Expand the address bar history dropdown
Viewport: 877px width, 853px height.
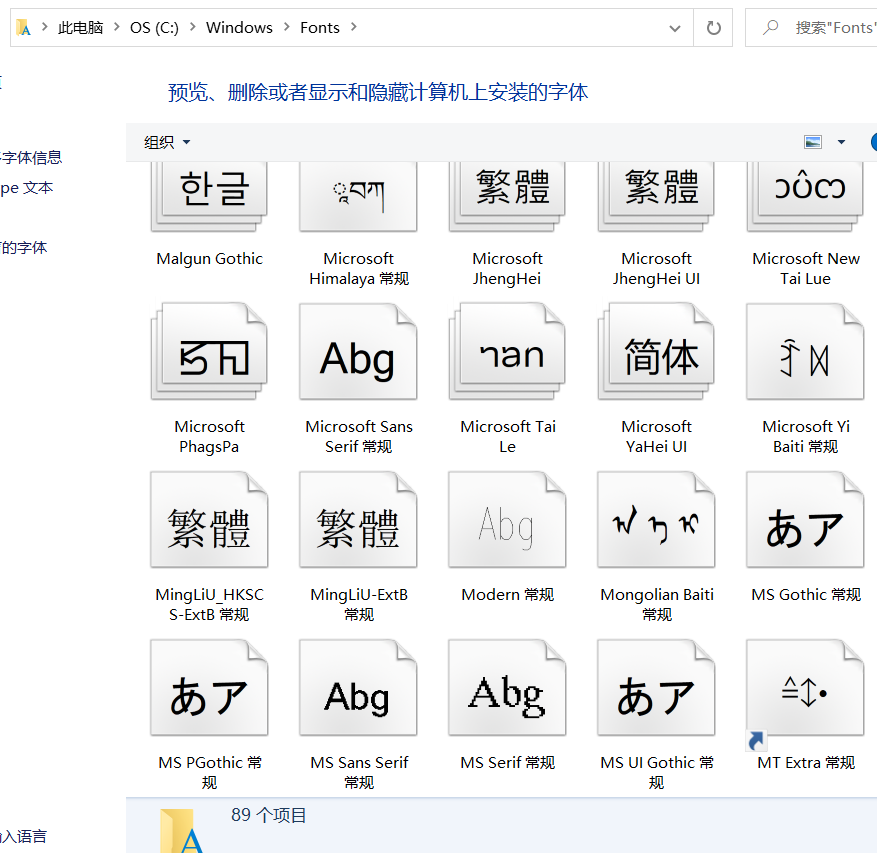tap(674, 27)
